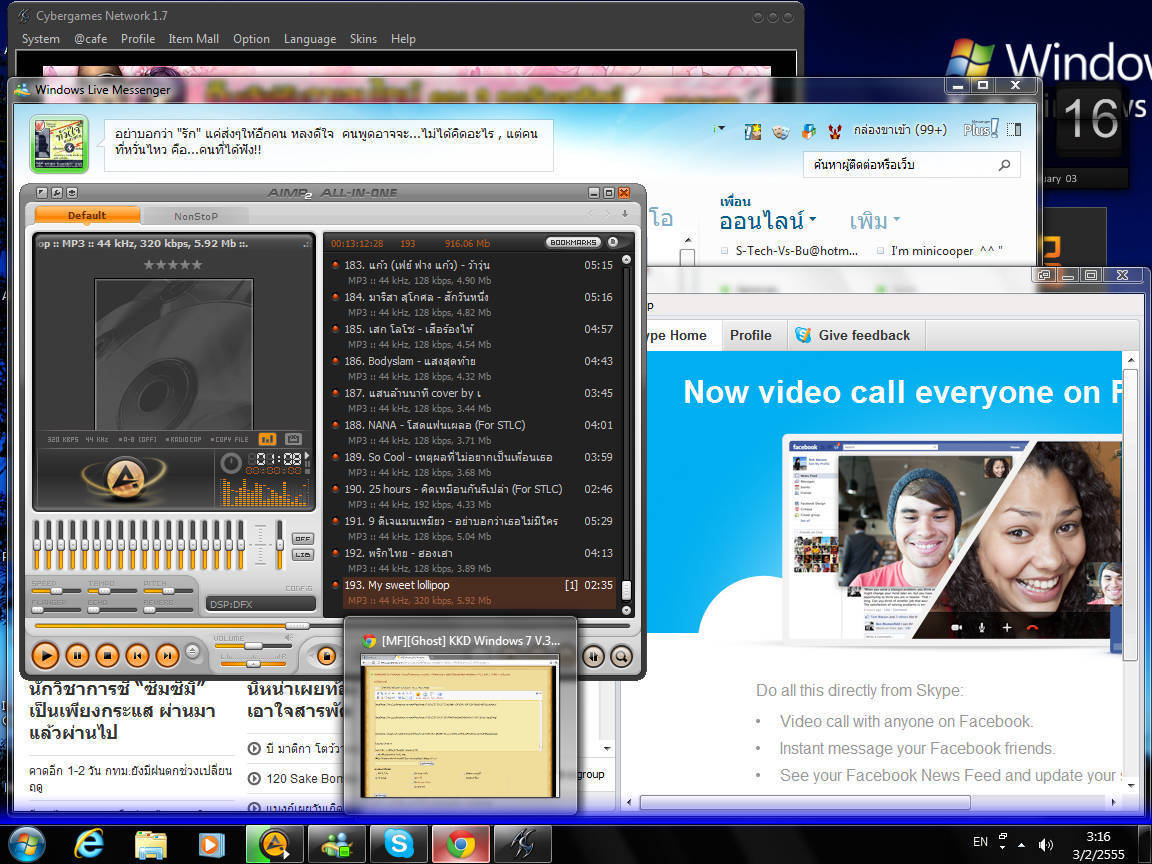
Task: Skip to next track in AIMP
Action: tap(168, 655)
